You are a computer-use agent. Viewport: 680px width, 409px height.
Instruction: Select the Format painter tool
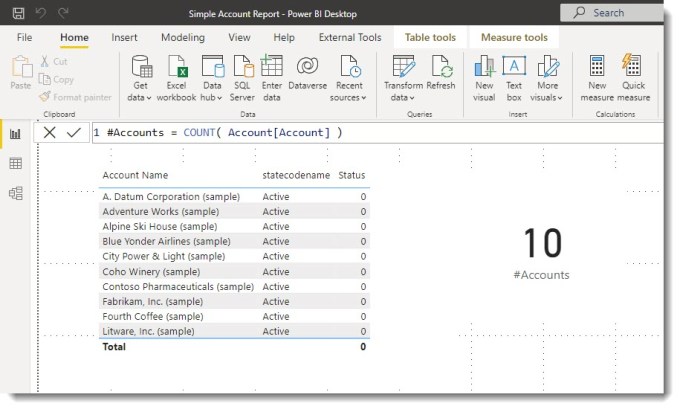point(75,97)
